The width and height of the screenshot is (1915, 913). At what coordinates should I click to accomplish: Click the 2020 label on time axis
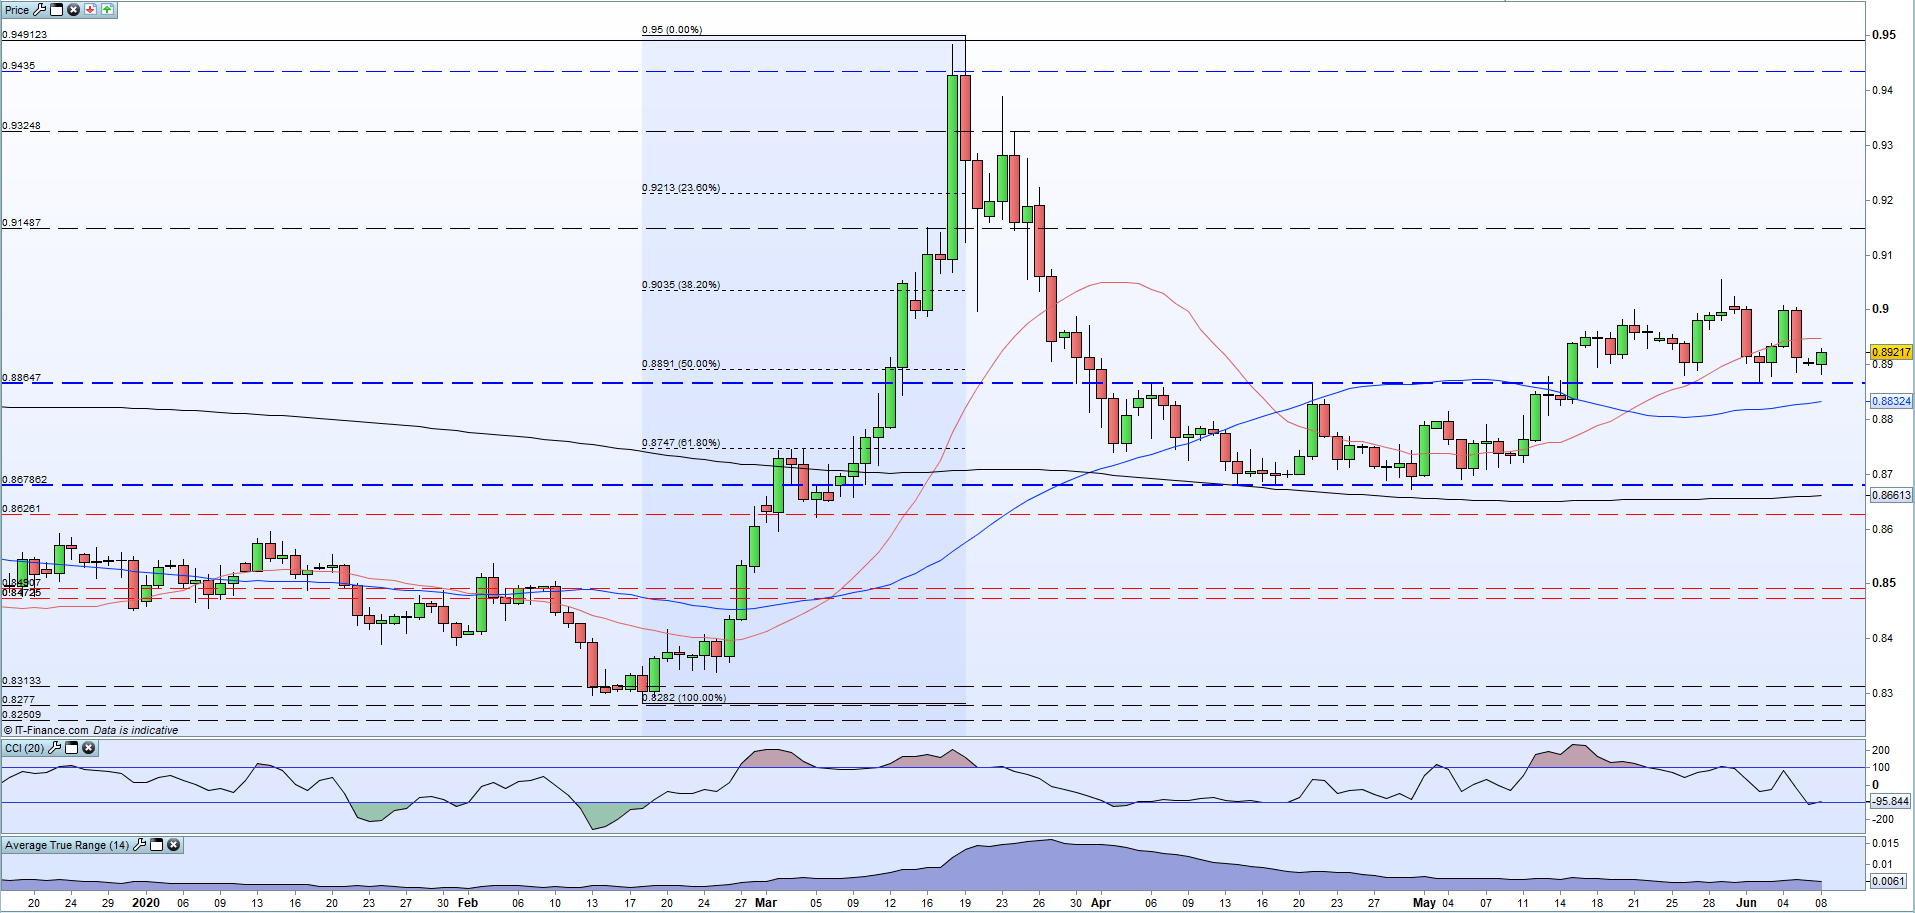pyautogui.click(x=146, y=903)
